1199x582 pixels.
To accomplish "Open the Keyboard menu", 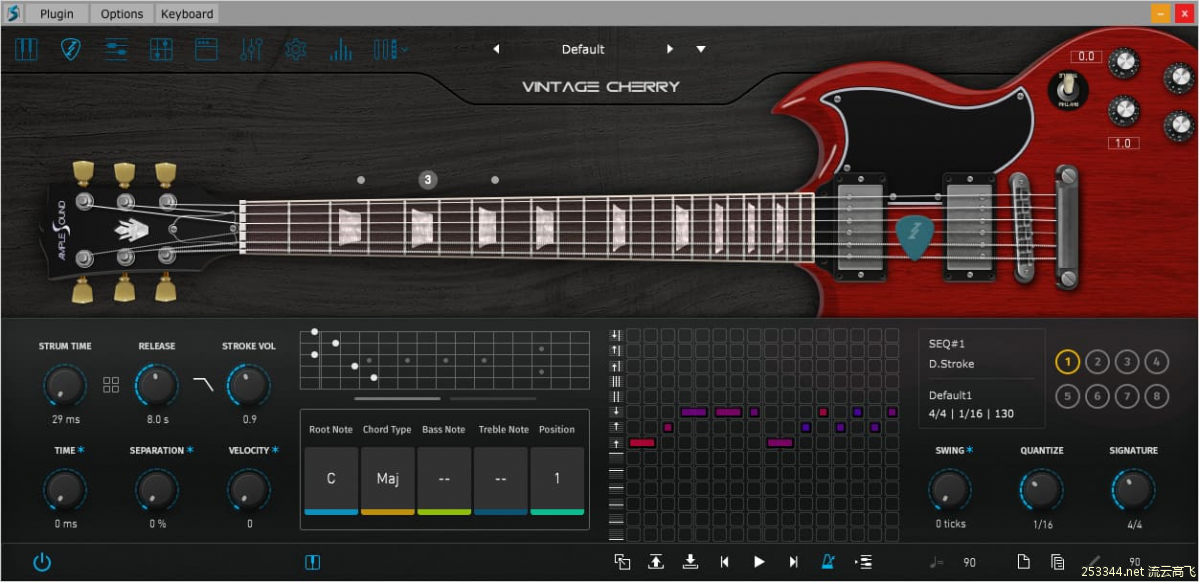I will (187, 14).
